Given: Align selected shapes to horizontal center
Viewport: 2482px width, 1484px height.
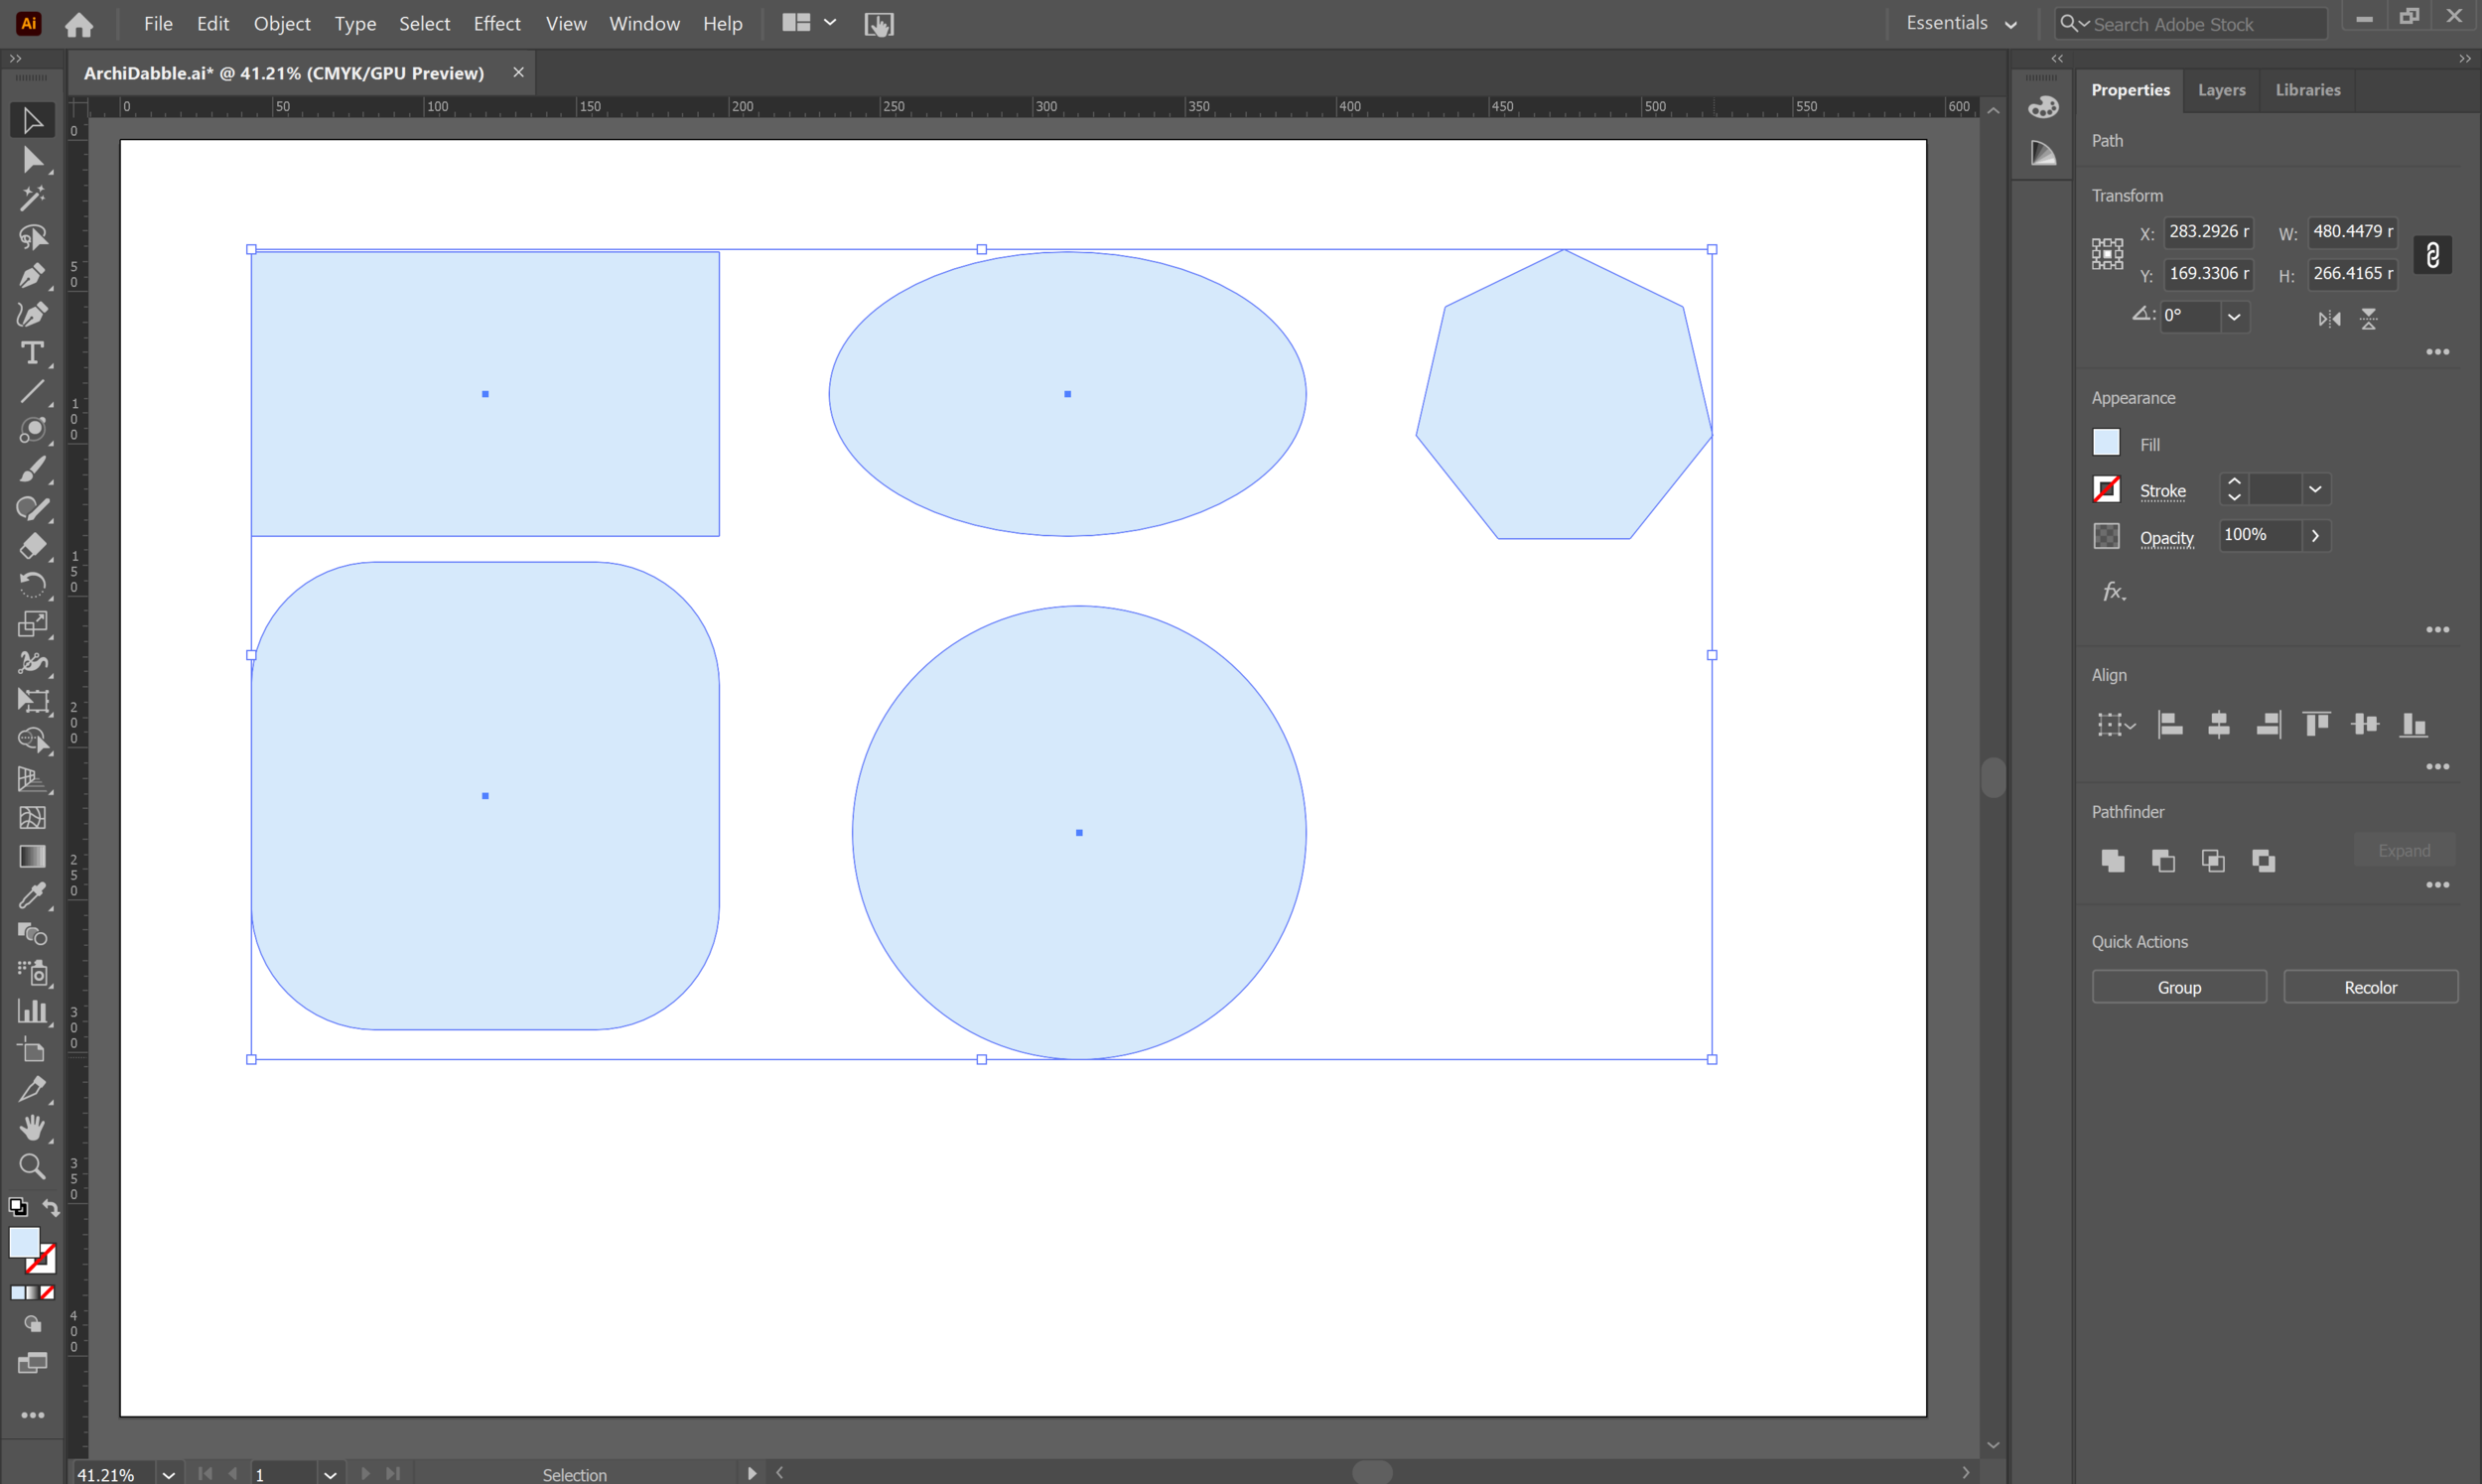Looking at the screenshot, I should tap(2218, 725).
